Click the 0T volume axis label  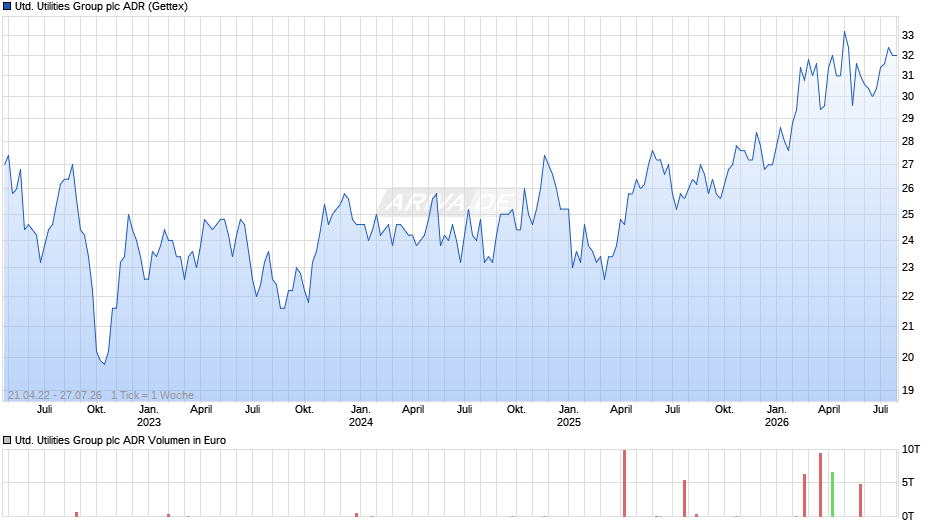[908, 516]
